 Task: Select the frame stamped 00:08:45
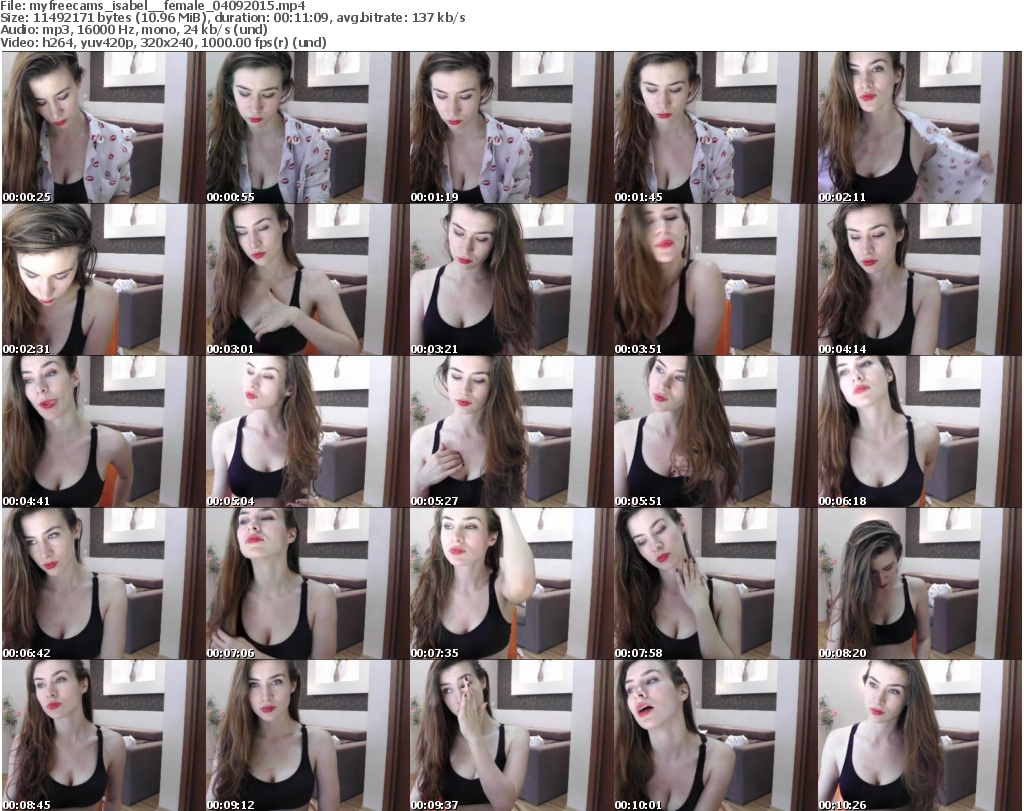click(x=103, y=735)
